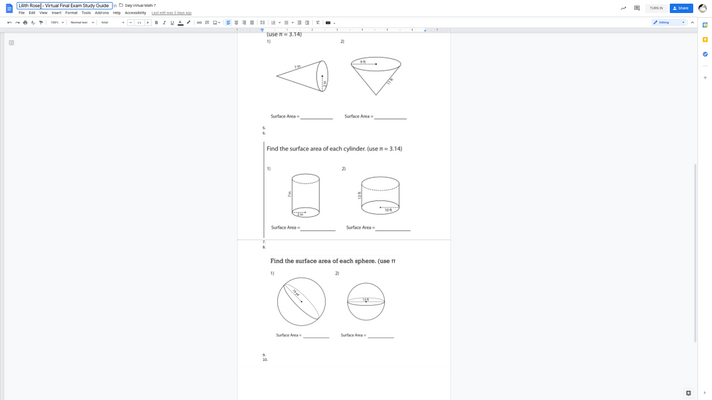The height and width of the screenshot is (400, 712).
Task: Open the Tools menu
Action: pyautogui.click(x=86, y=13)
